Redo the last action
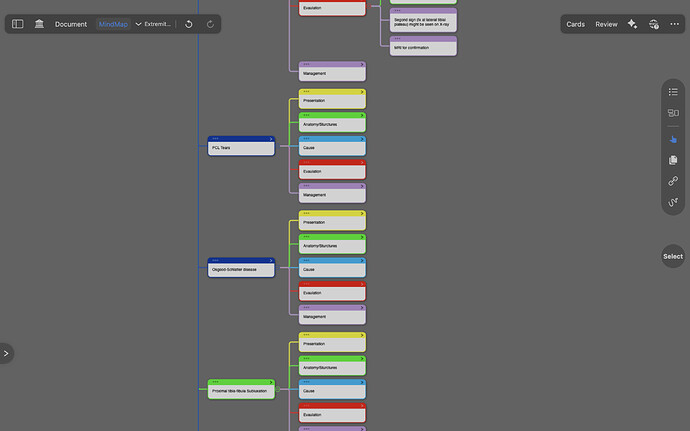This screenshot has width=690, height=431. (x=210, y=24)
